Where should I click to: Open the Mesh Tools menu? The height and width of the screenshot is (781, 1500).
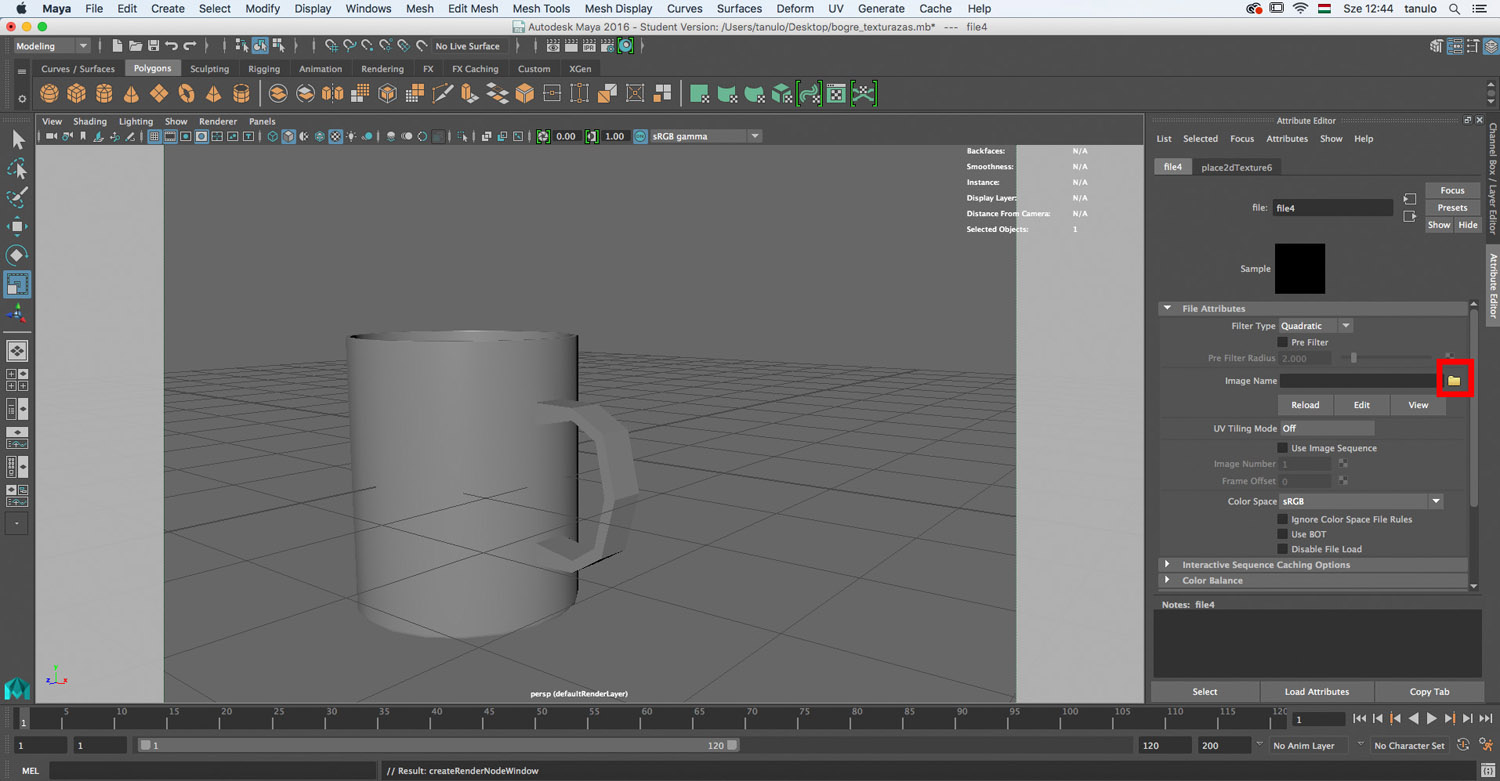click(x=540, y=9)
